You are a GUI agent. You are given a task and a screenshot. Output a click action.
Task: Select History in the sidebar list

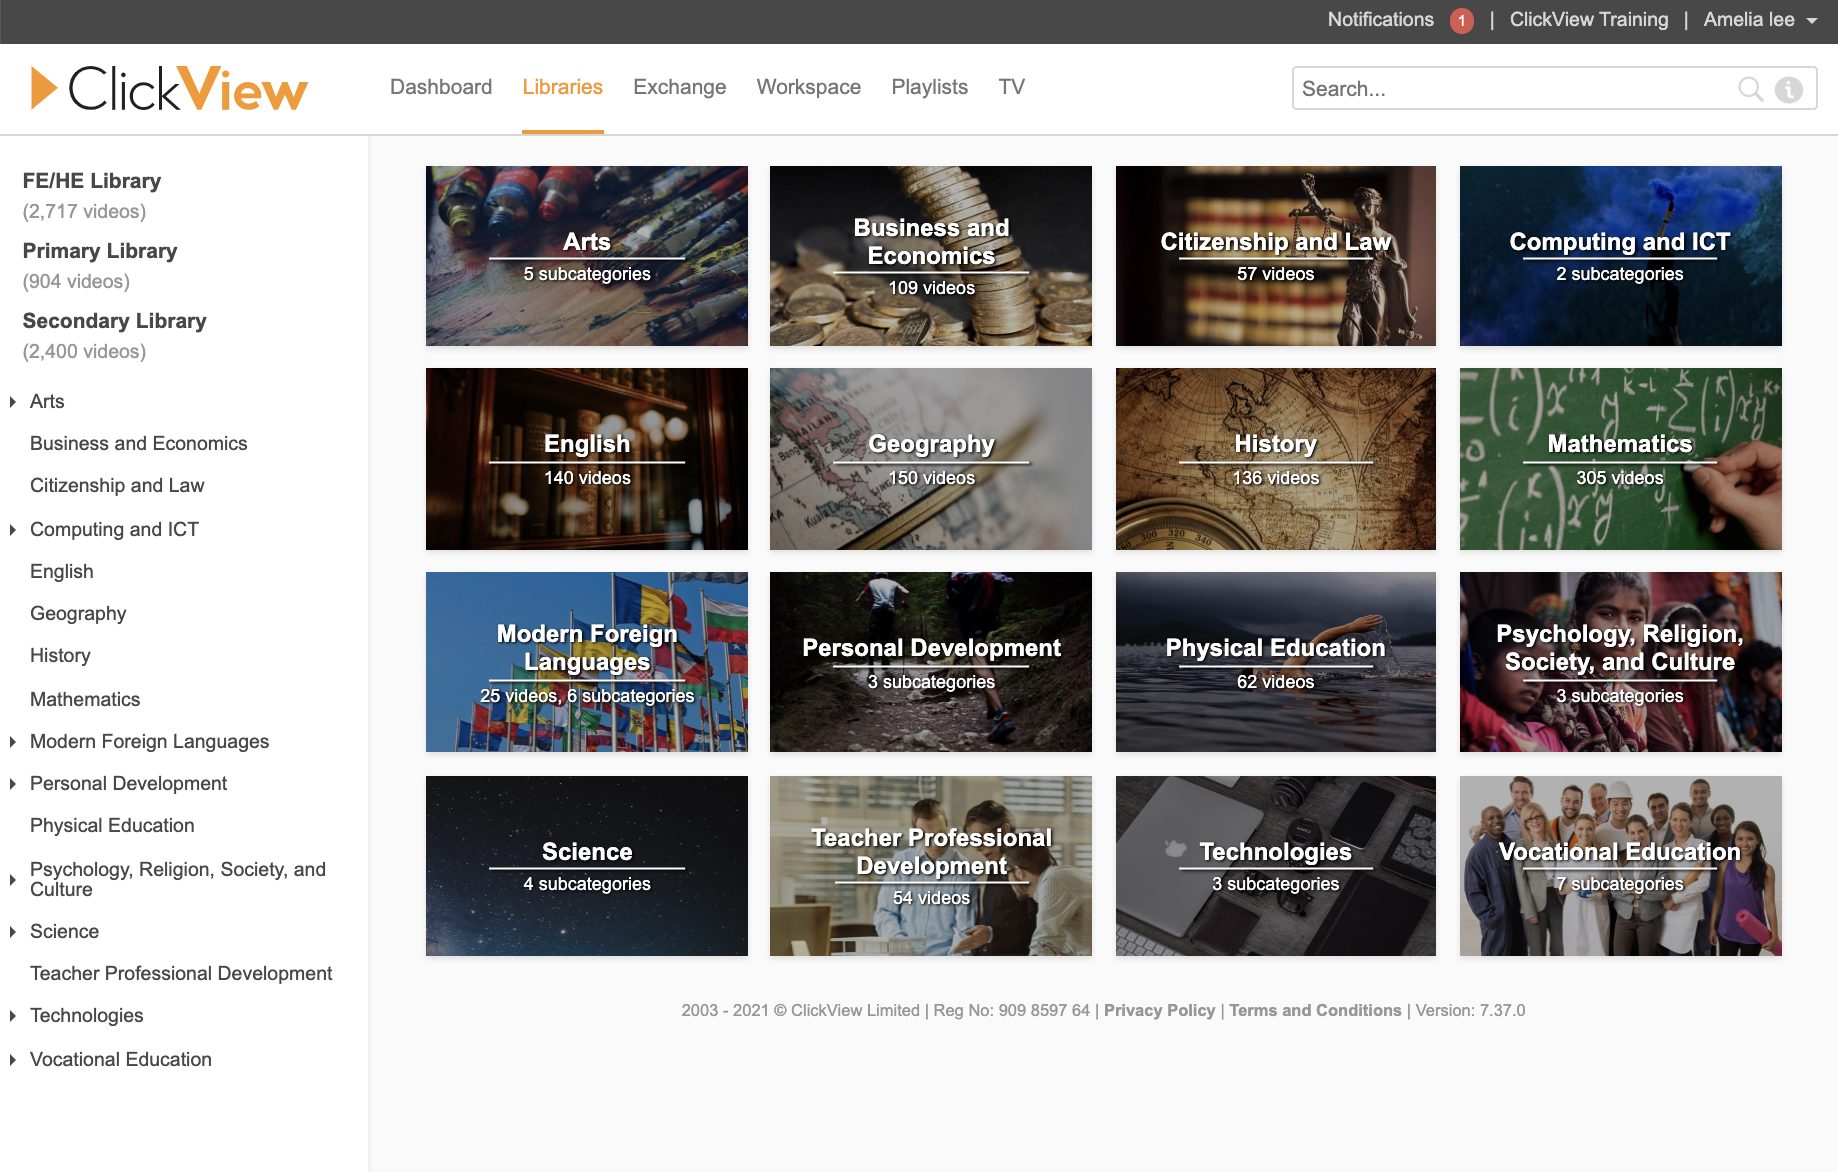point(60,656)
